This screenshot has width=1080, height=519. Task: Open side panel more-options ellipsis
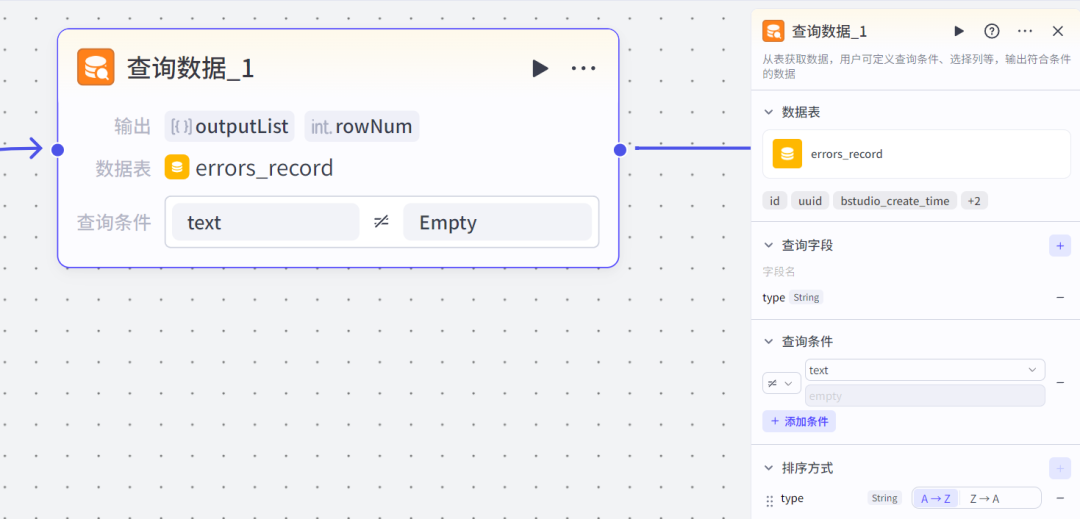1025,31
